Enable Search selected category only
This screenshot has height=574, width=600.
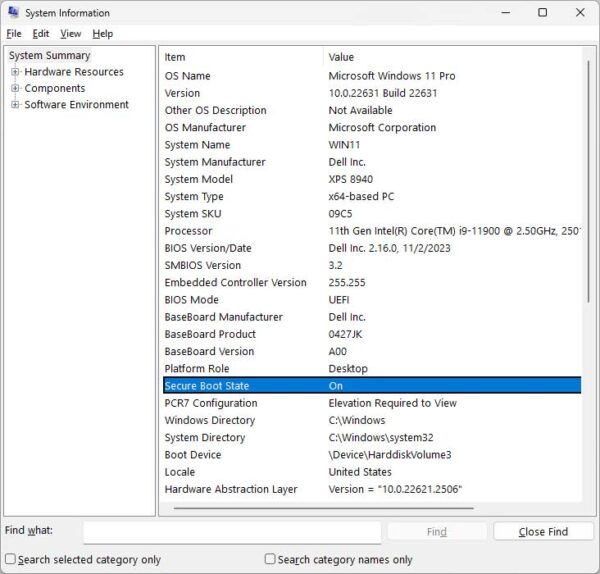tap(10, 559)
